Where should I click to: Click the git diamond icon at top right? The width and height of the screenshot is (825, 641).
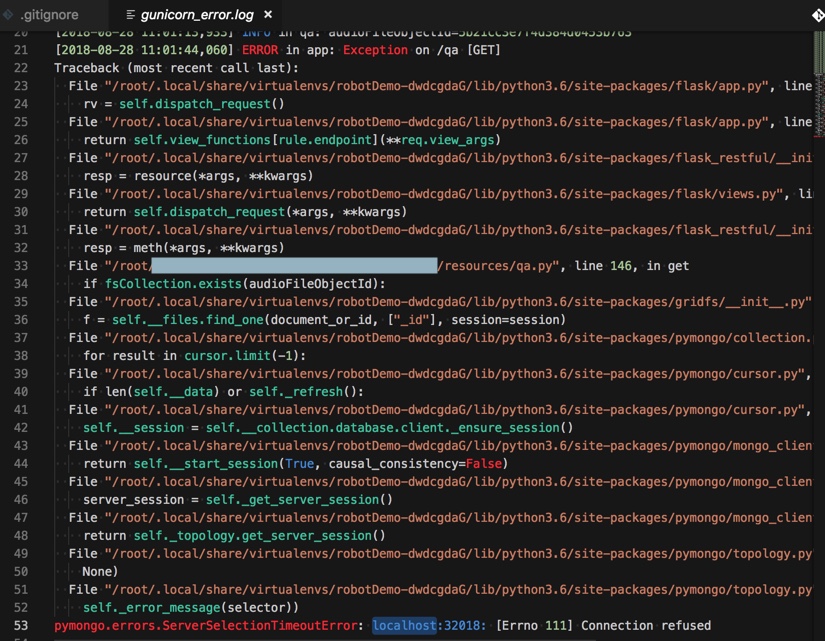click(818, 15)
